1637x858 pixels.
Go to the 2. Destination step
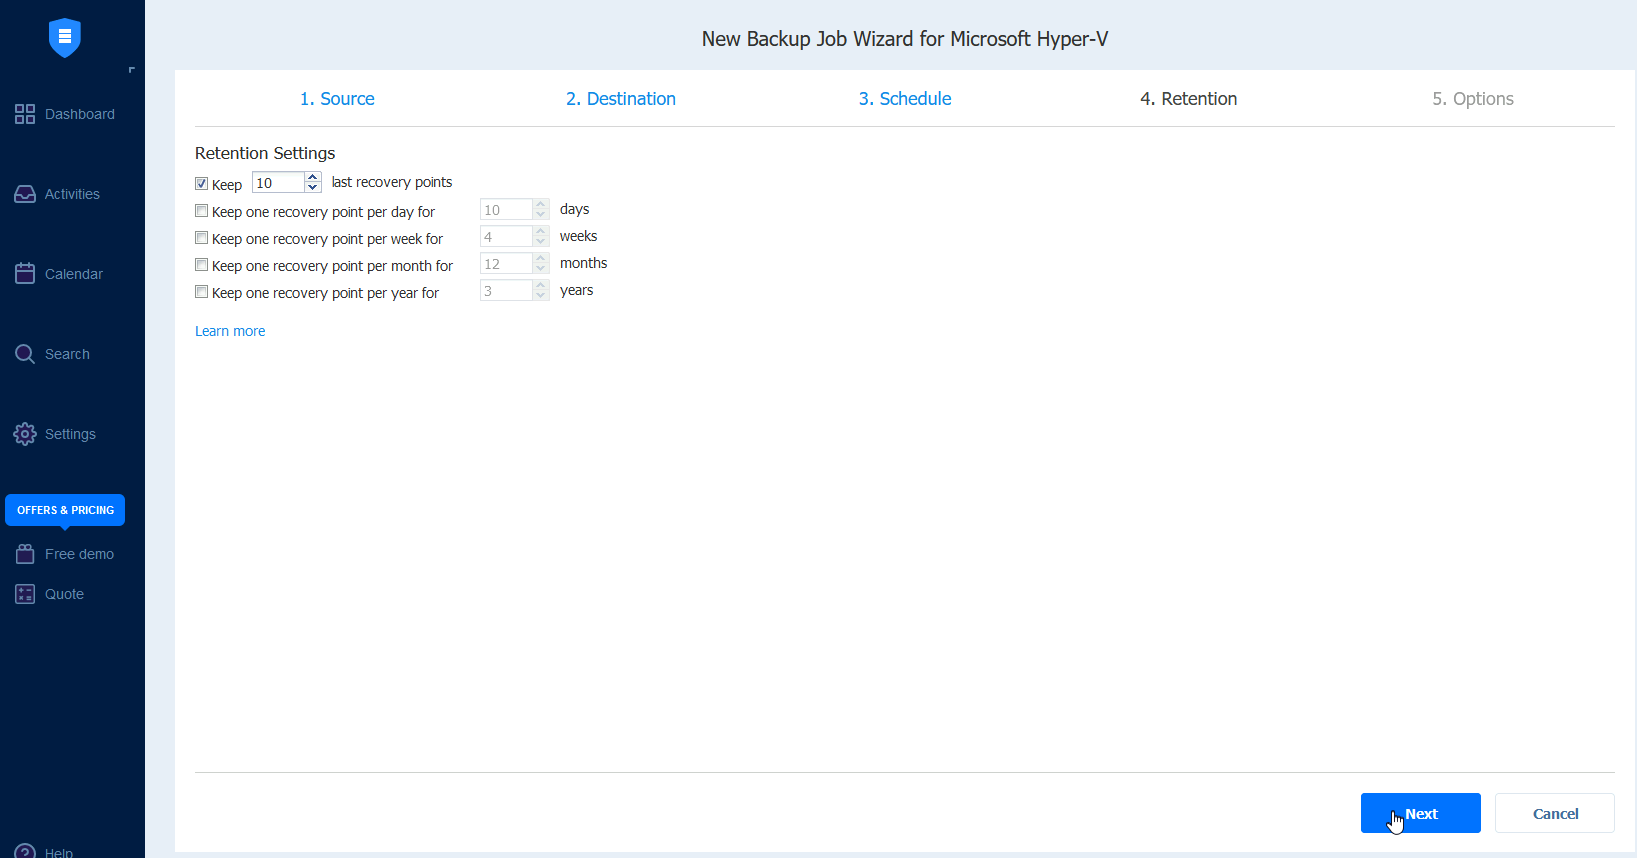[621, 99]
